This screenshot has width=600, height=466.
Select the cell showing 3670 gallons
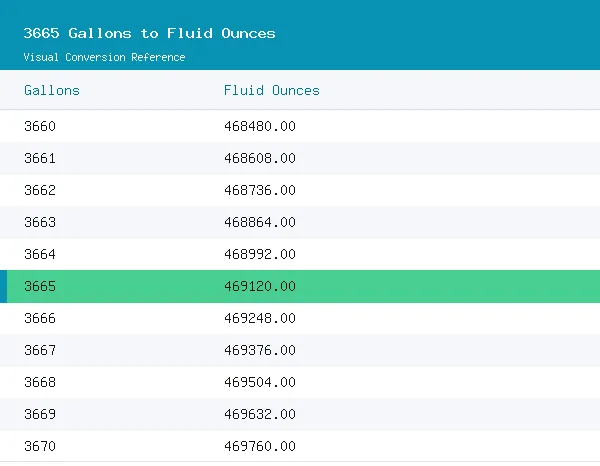pyautogui.click(x=40, y=446)
